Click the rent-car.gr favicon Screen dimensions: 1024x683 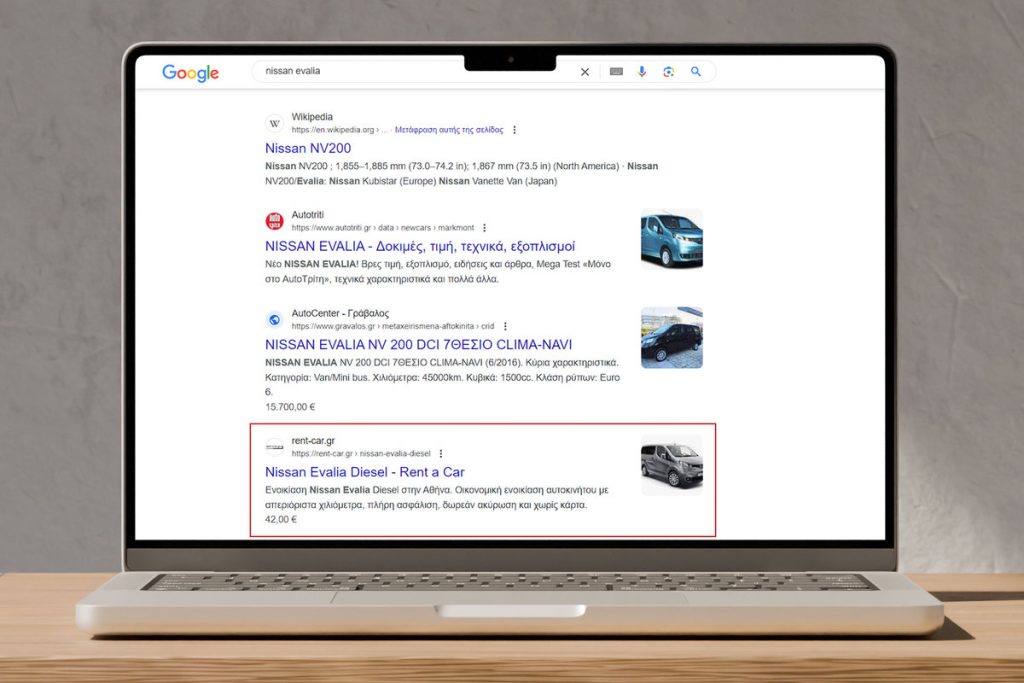point(274,447)
